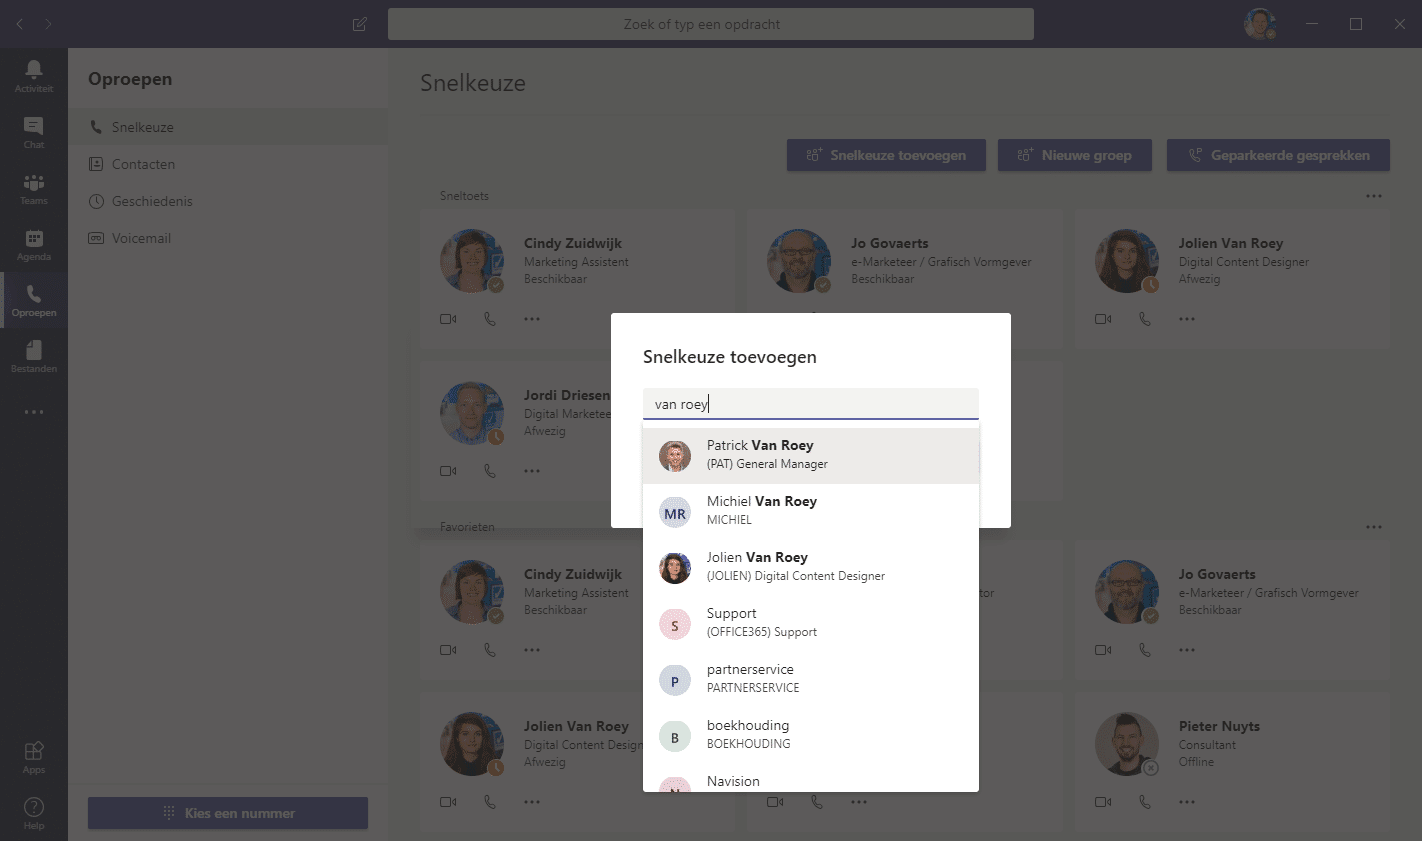This screenshot has width=1422, height=841.
Task: Select the Oproepen phone icon in sidebar
Action: coord(34,300)
